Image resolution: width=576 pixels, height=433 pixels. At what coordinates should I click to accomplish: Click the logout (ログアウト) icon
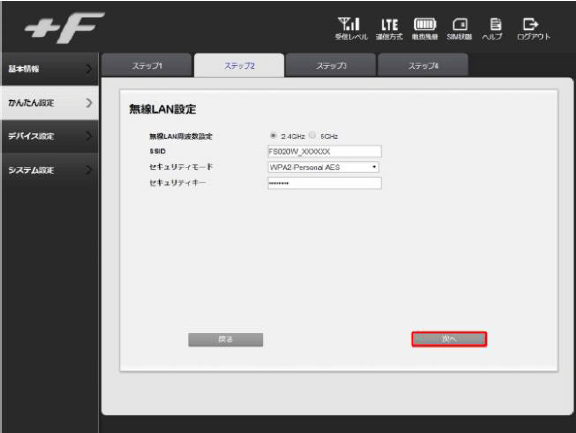coord(530,24)
